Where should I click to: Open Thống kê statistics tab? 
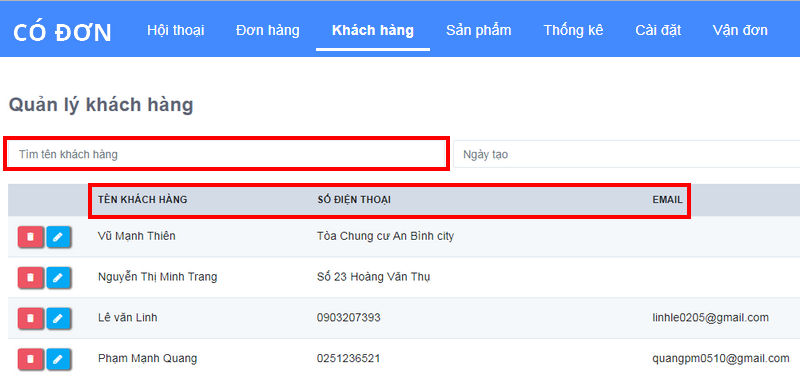coord(573,30)
